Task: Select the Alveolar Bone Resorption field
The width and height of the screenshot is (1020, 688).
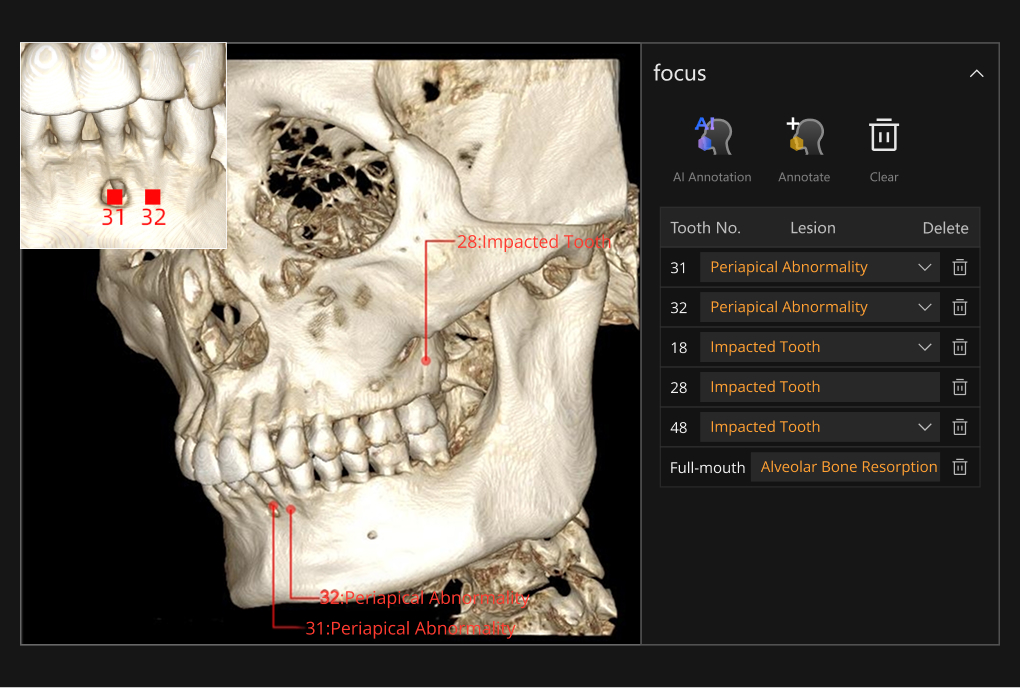Action: [846, 467]
